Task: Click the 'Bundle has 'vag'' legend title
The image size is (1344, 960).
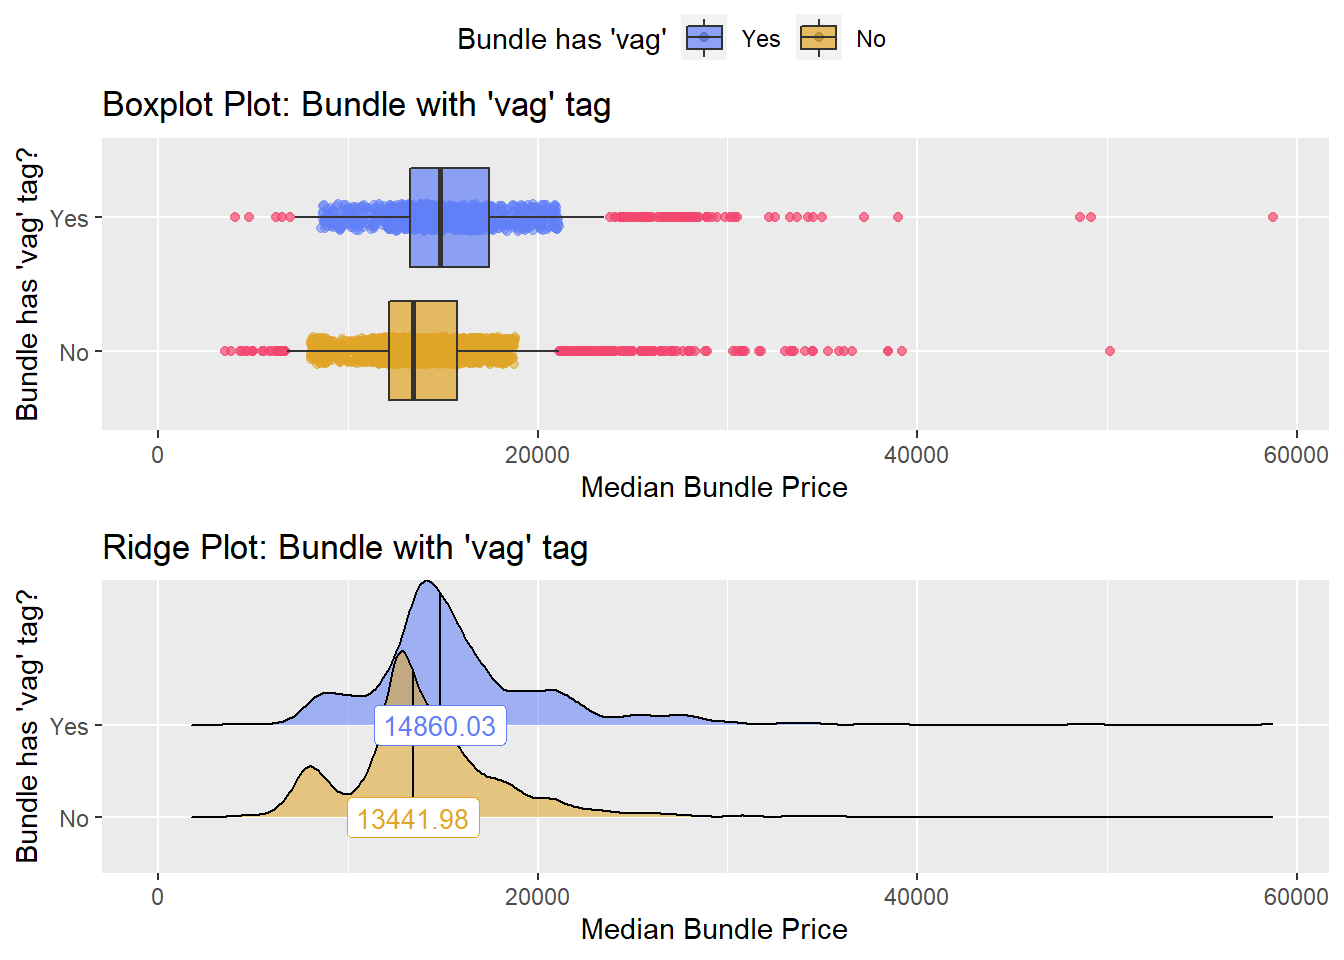Action: click(x=562, y=39)
